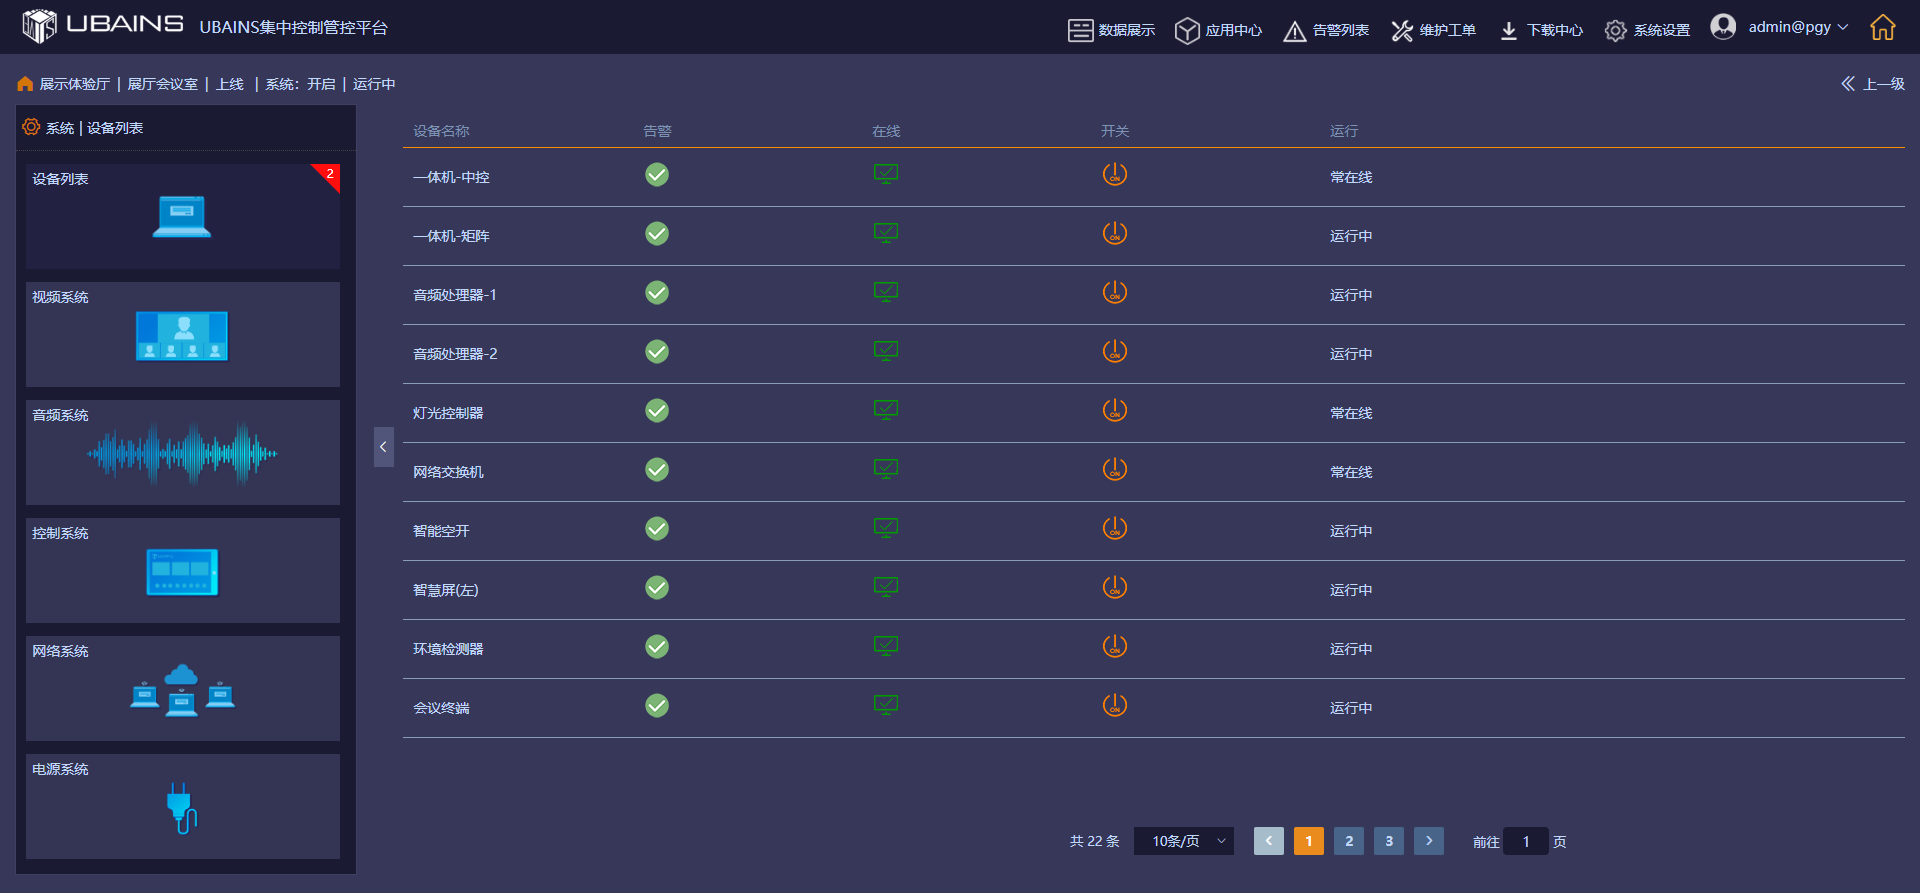This screenshot has height=893, width=1920.
Task: Go to the next page with right chevron
Action: coord(1429,841)
